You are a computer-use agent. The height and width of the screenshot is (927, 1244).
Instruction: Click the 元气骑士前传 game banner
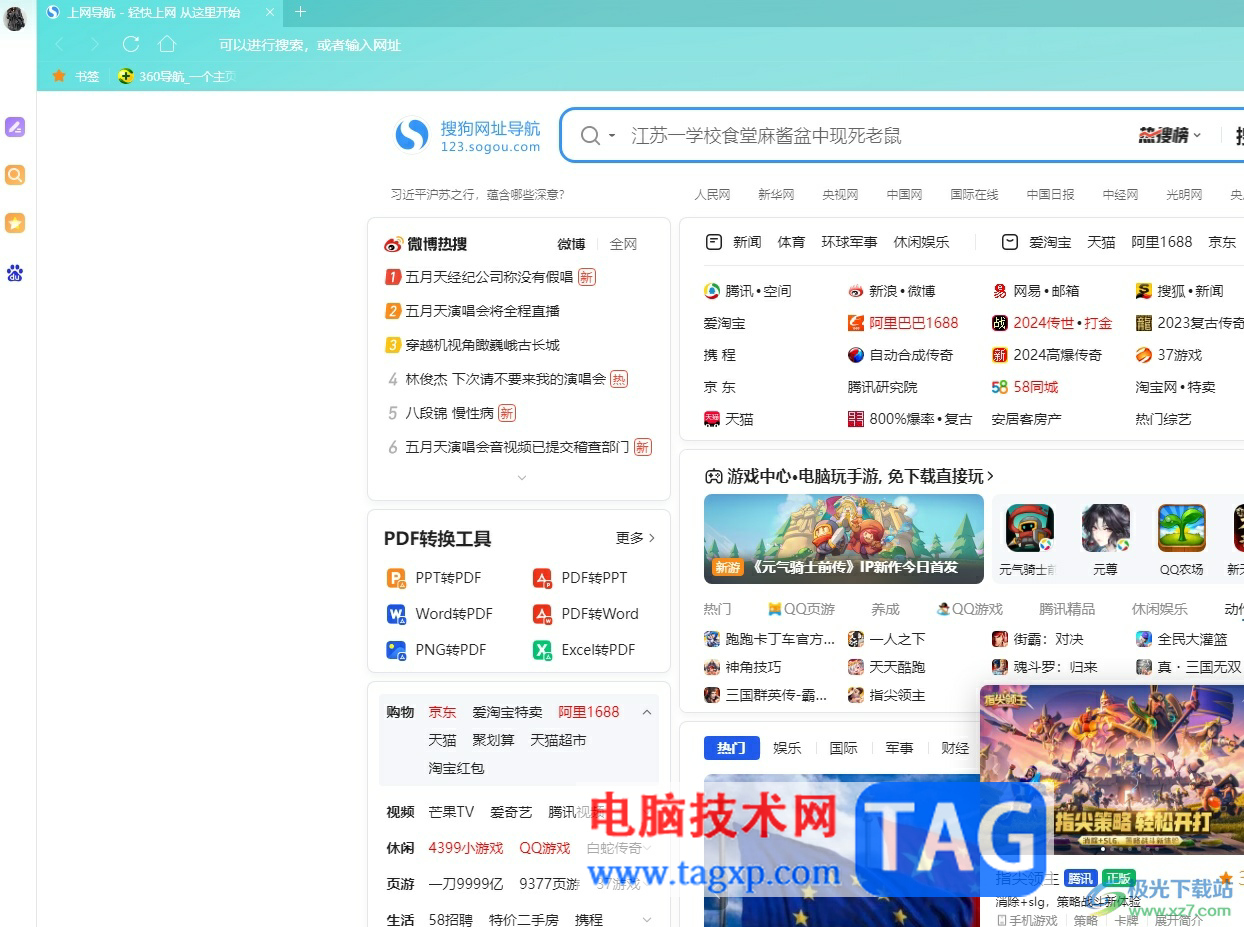coord(844,539)
